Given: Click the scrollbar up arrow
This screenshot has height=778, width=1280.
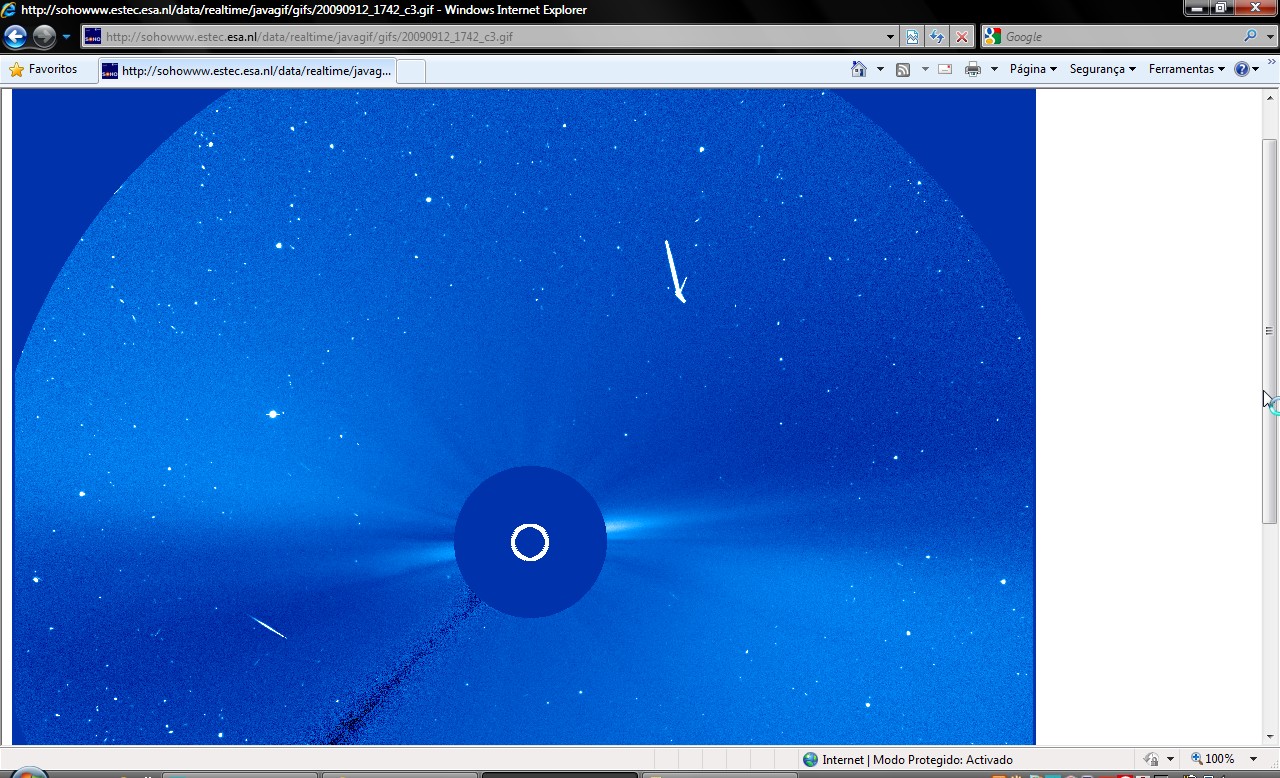Looking at the screenshot, I should 1270,97.
